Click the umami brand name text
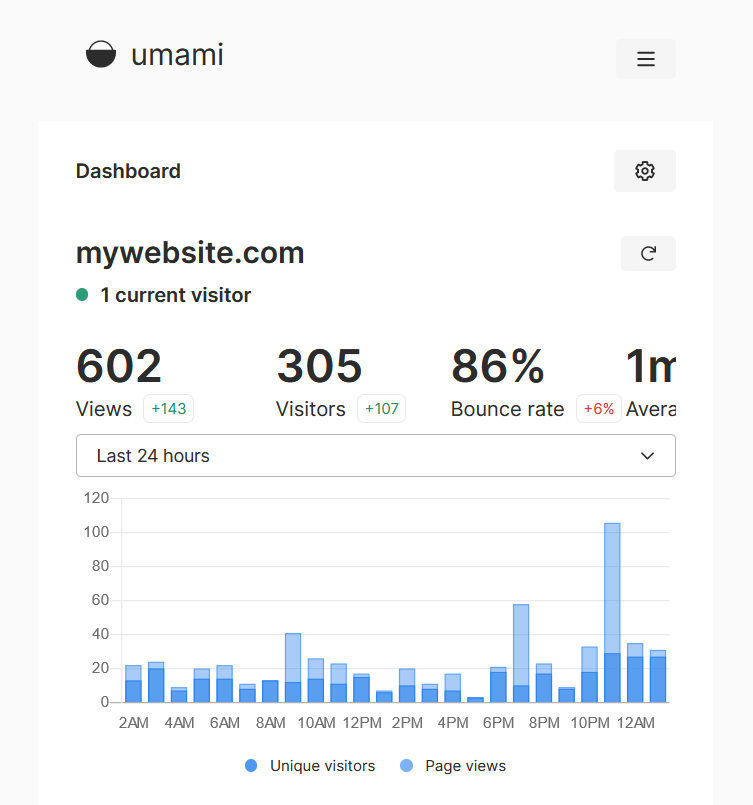This screenshot has height=805, width=753. pos(177,55)
